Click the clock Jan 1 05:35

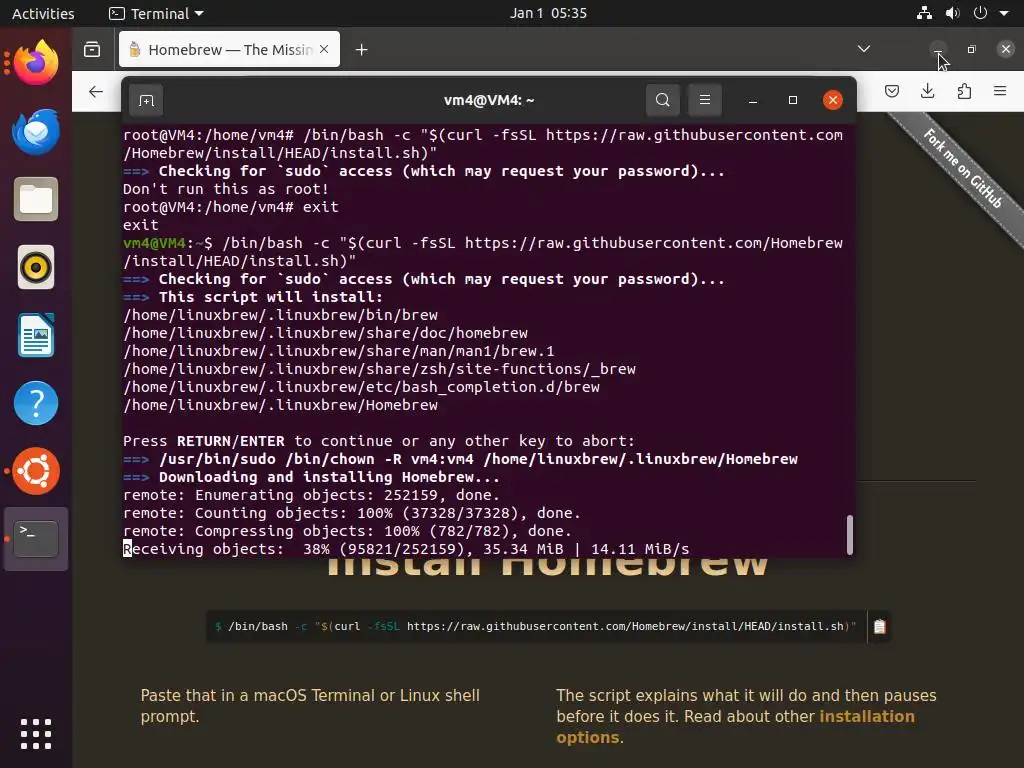(x=548, y=13)
